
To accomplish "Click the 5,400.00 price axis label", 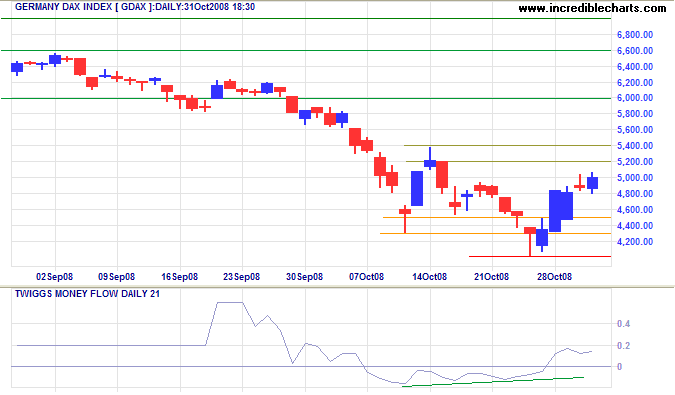I will point(635,146).
